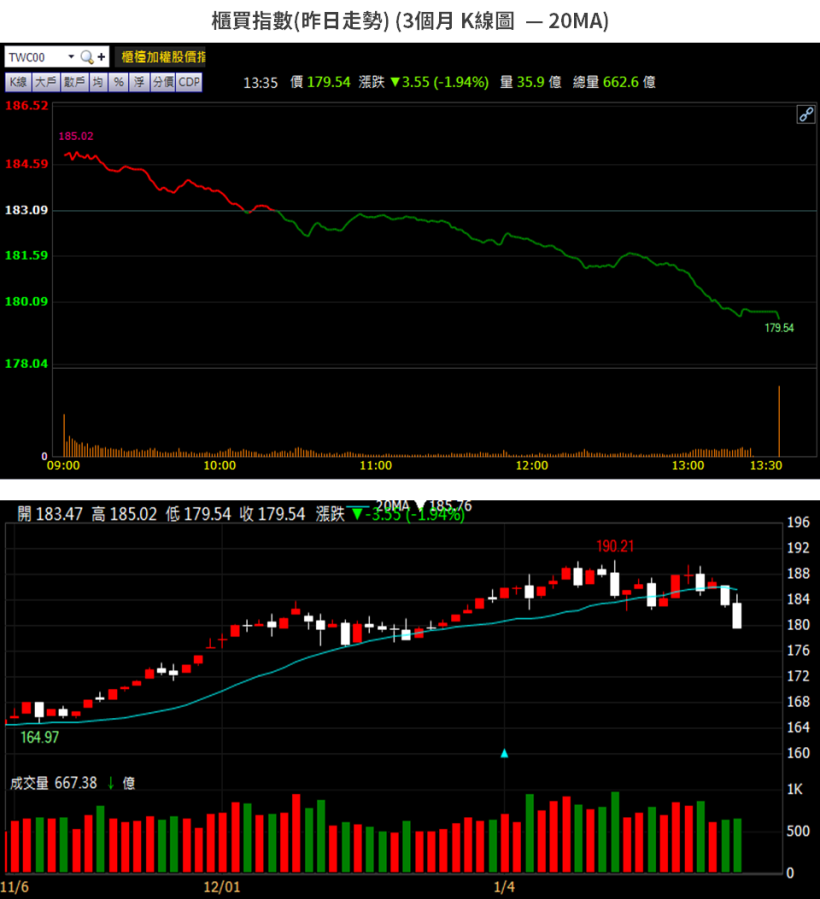Click the magnifier search icon beside TWC00
Viewport: 820px width, 899px height.
[x=86, y=57]
